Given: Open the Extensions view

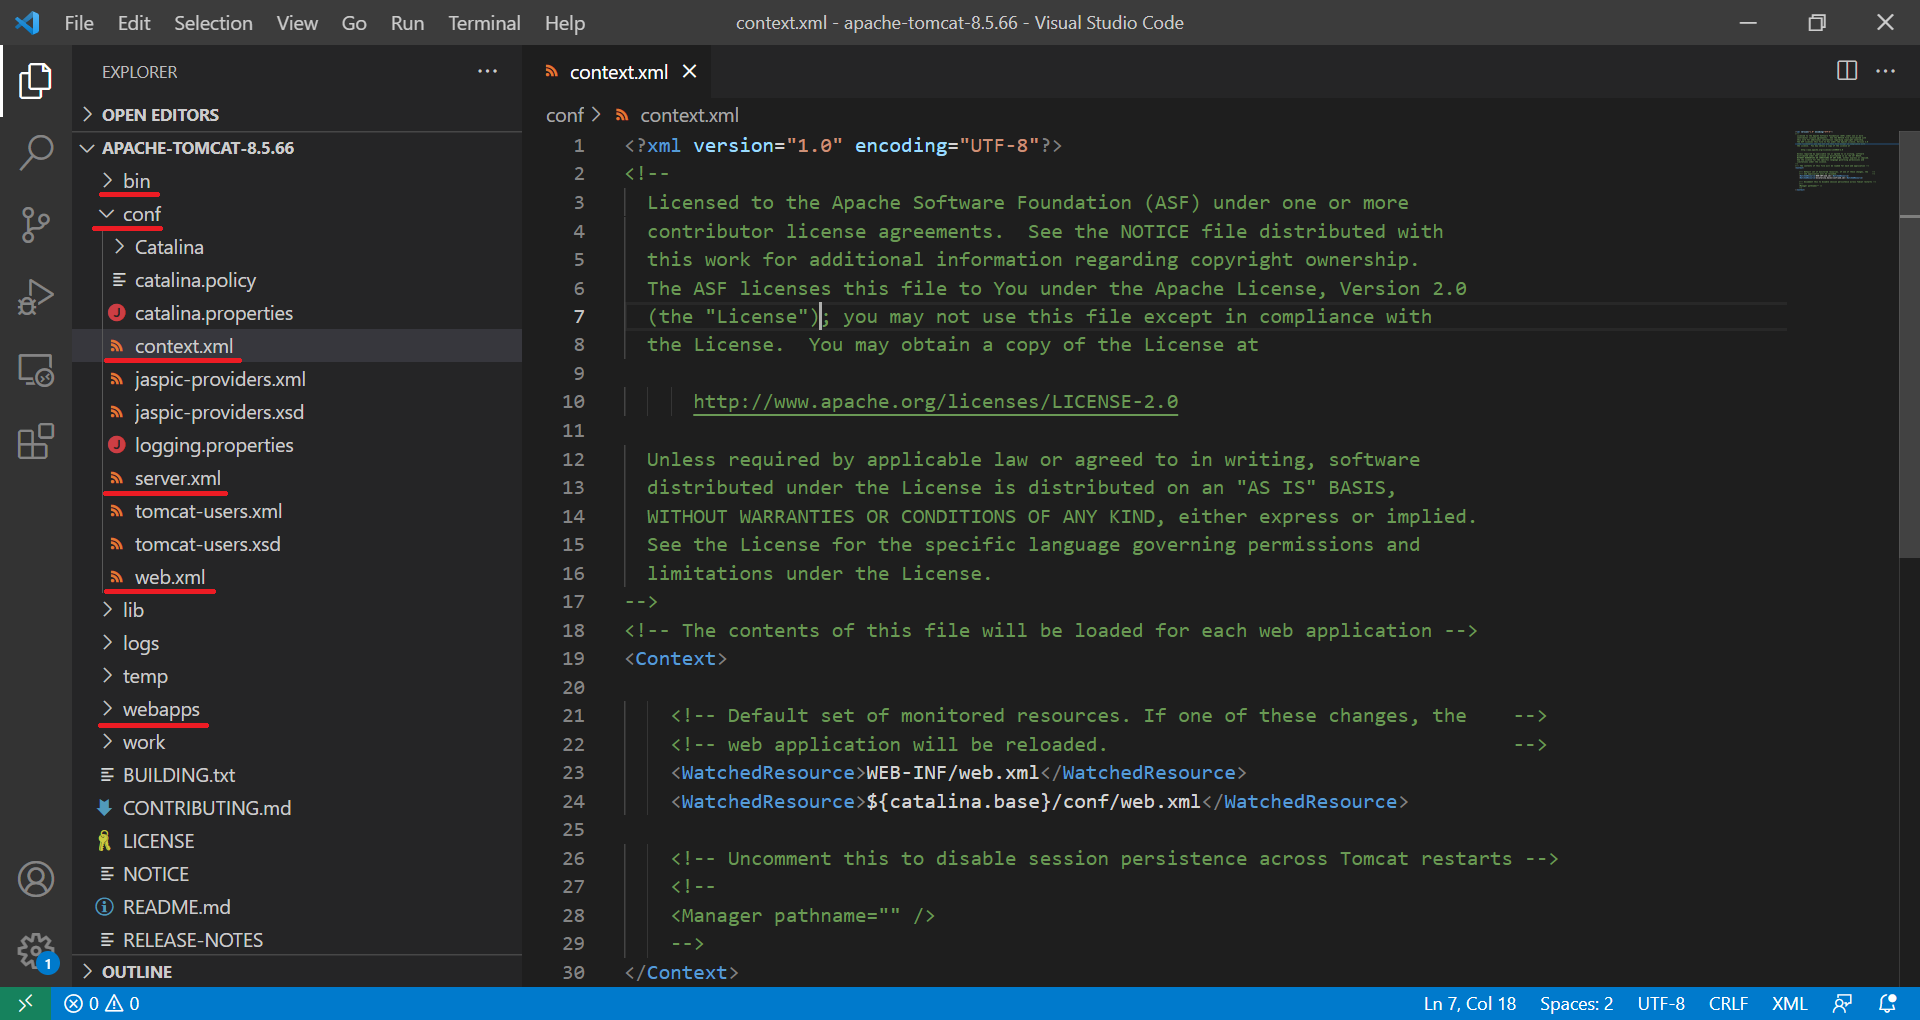Looking at the screenshot, I should pos(36,441).
